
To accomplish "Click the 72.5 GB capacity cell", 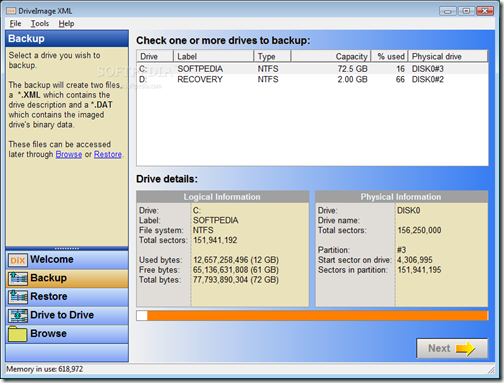I will pos(352,69).
